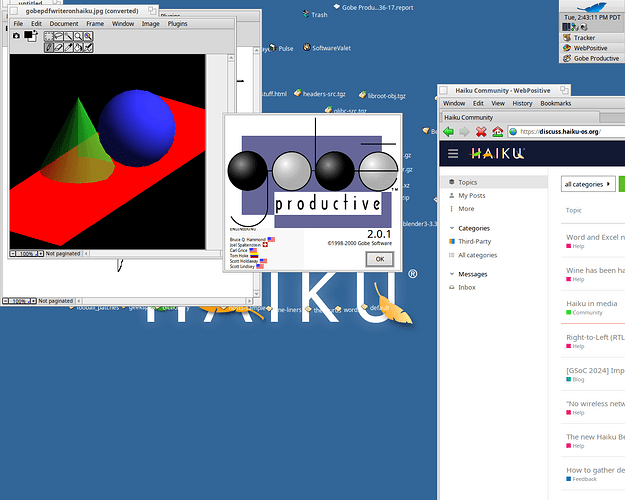
Task: Click the SoftwareValet desktop icon
Action: (x=327, y=48)
